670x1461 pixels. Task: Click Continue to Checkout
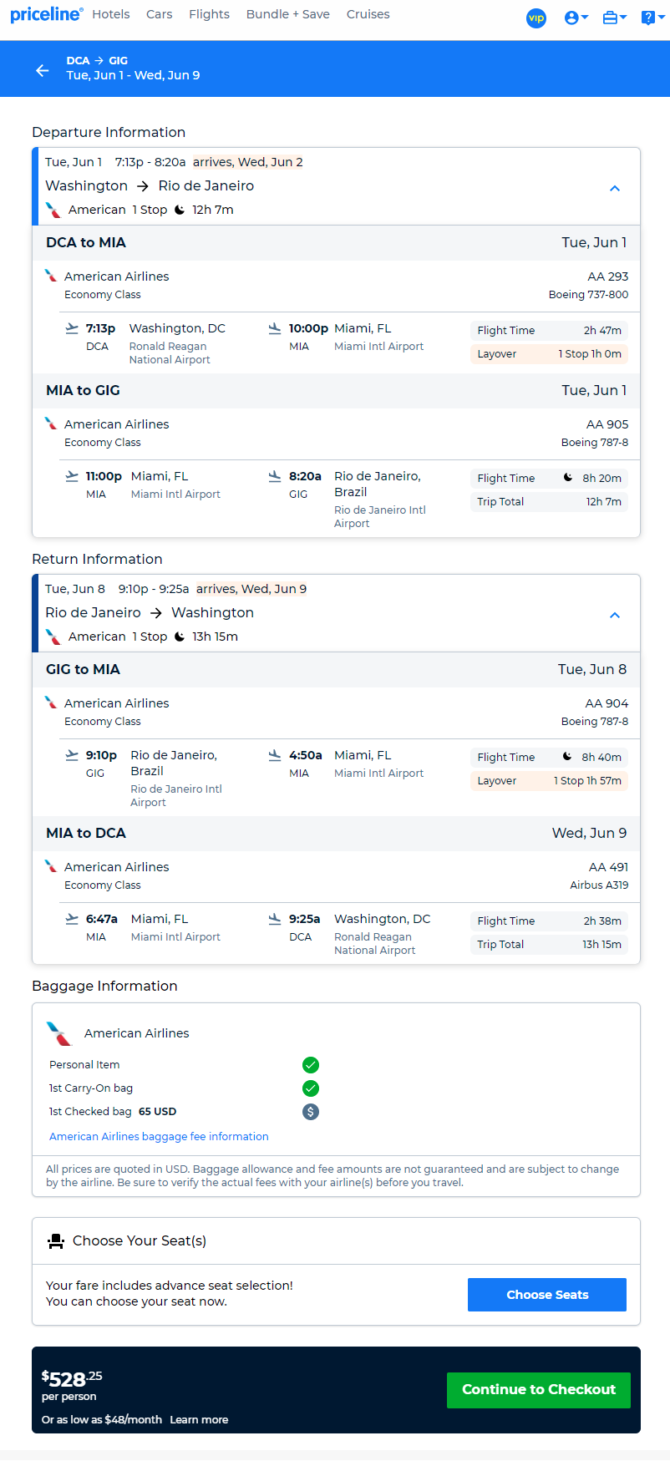(x=539, y=1390)
